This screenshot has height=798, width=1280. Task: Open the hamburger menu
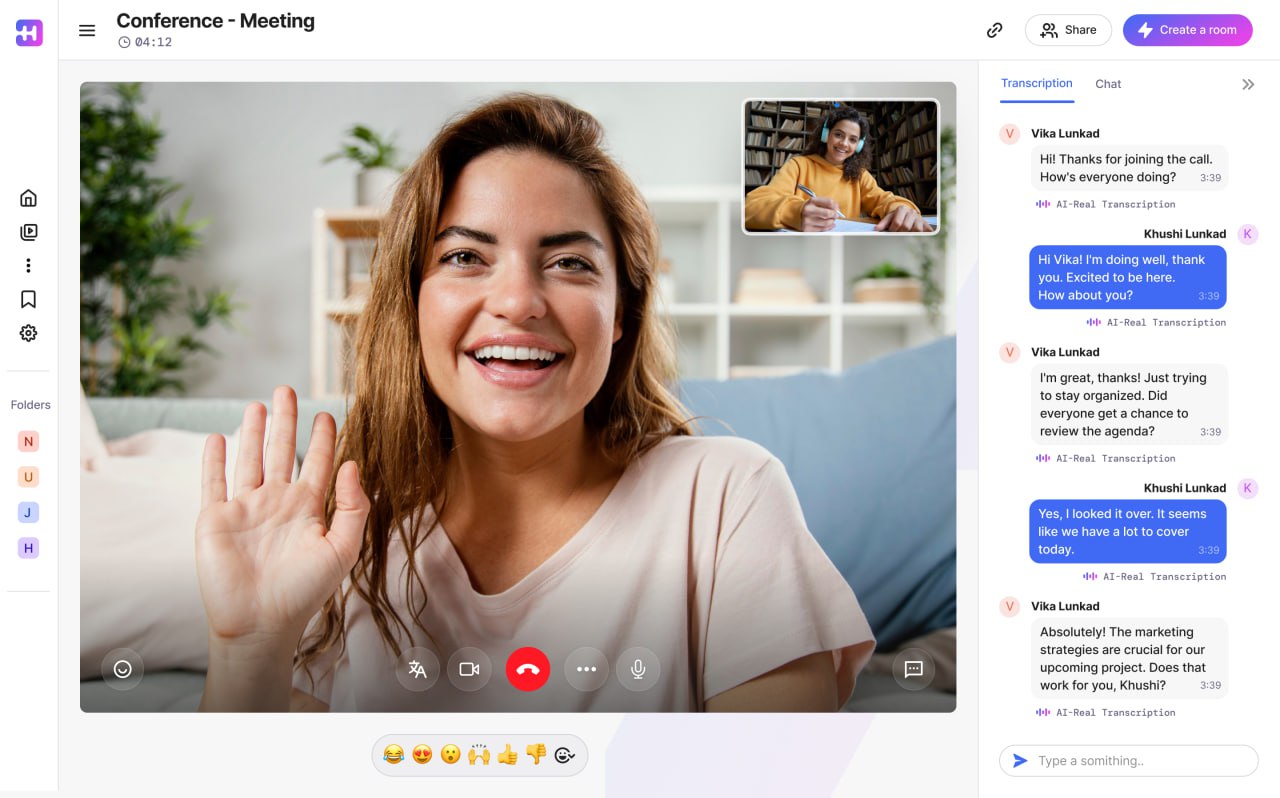pos(87,30)
